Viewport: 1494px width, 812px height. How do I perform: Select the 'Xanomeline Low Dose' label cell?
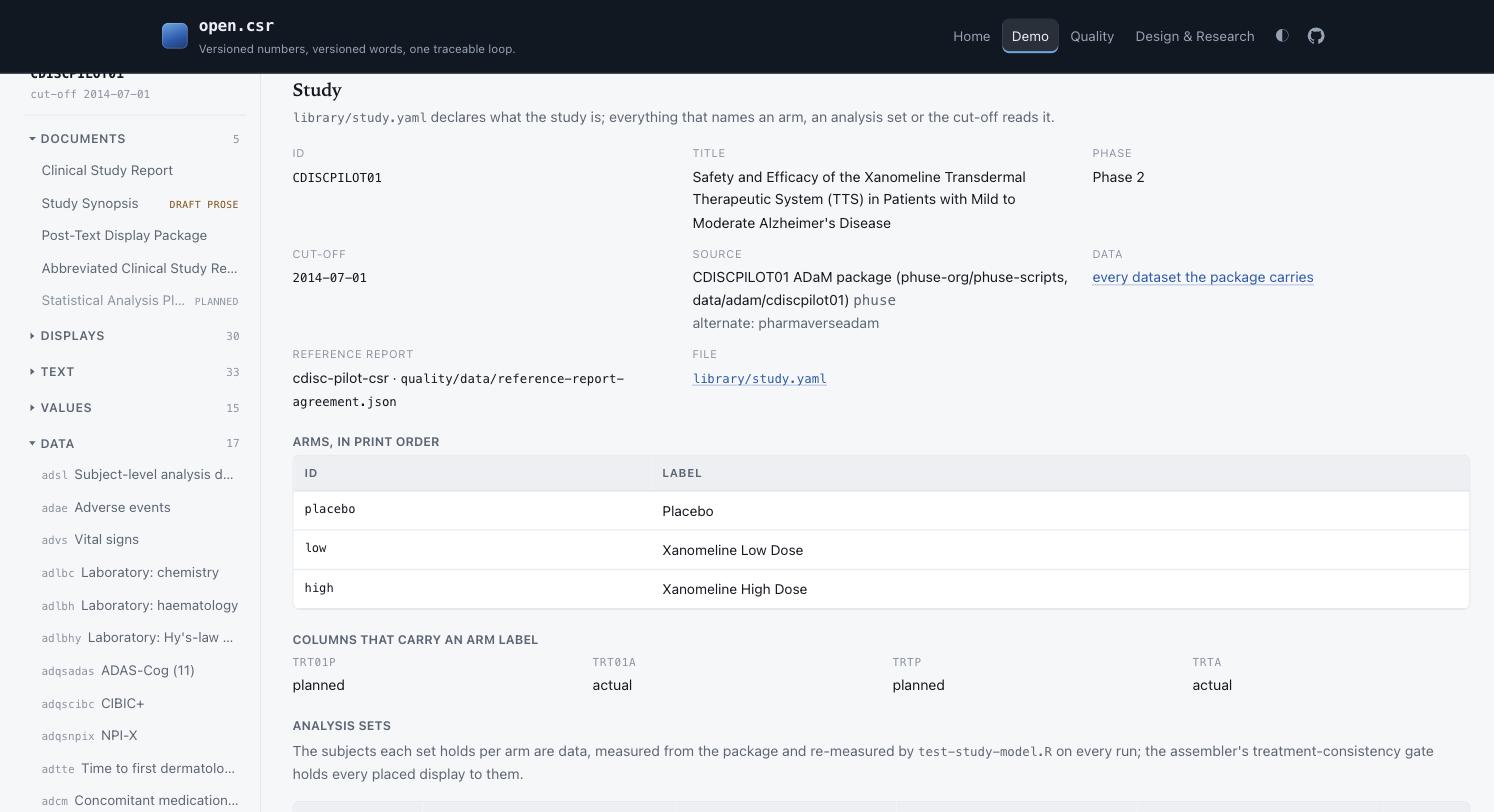(1060, 550)
